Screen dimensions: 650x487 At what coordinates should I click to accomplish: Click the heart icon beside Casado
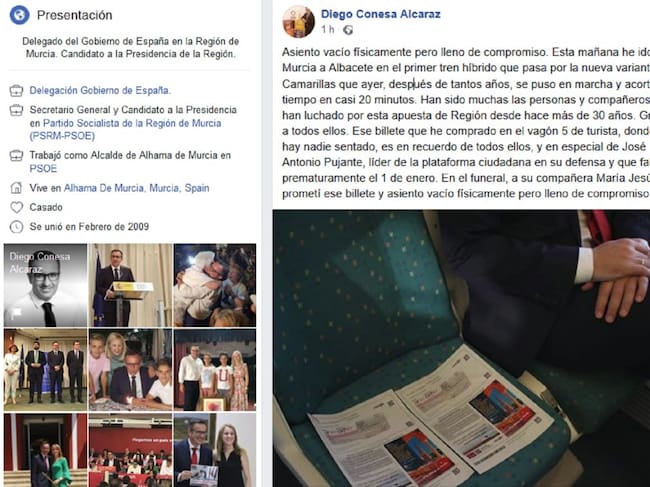pos(16,207)
